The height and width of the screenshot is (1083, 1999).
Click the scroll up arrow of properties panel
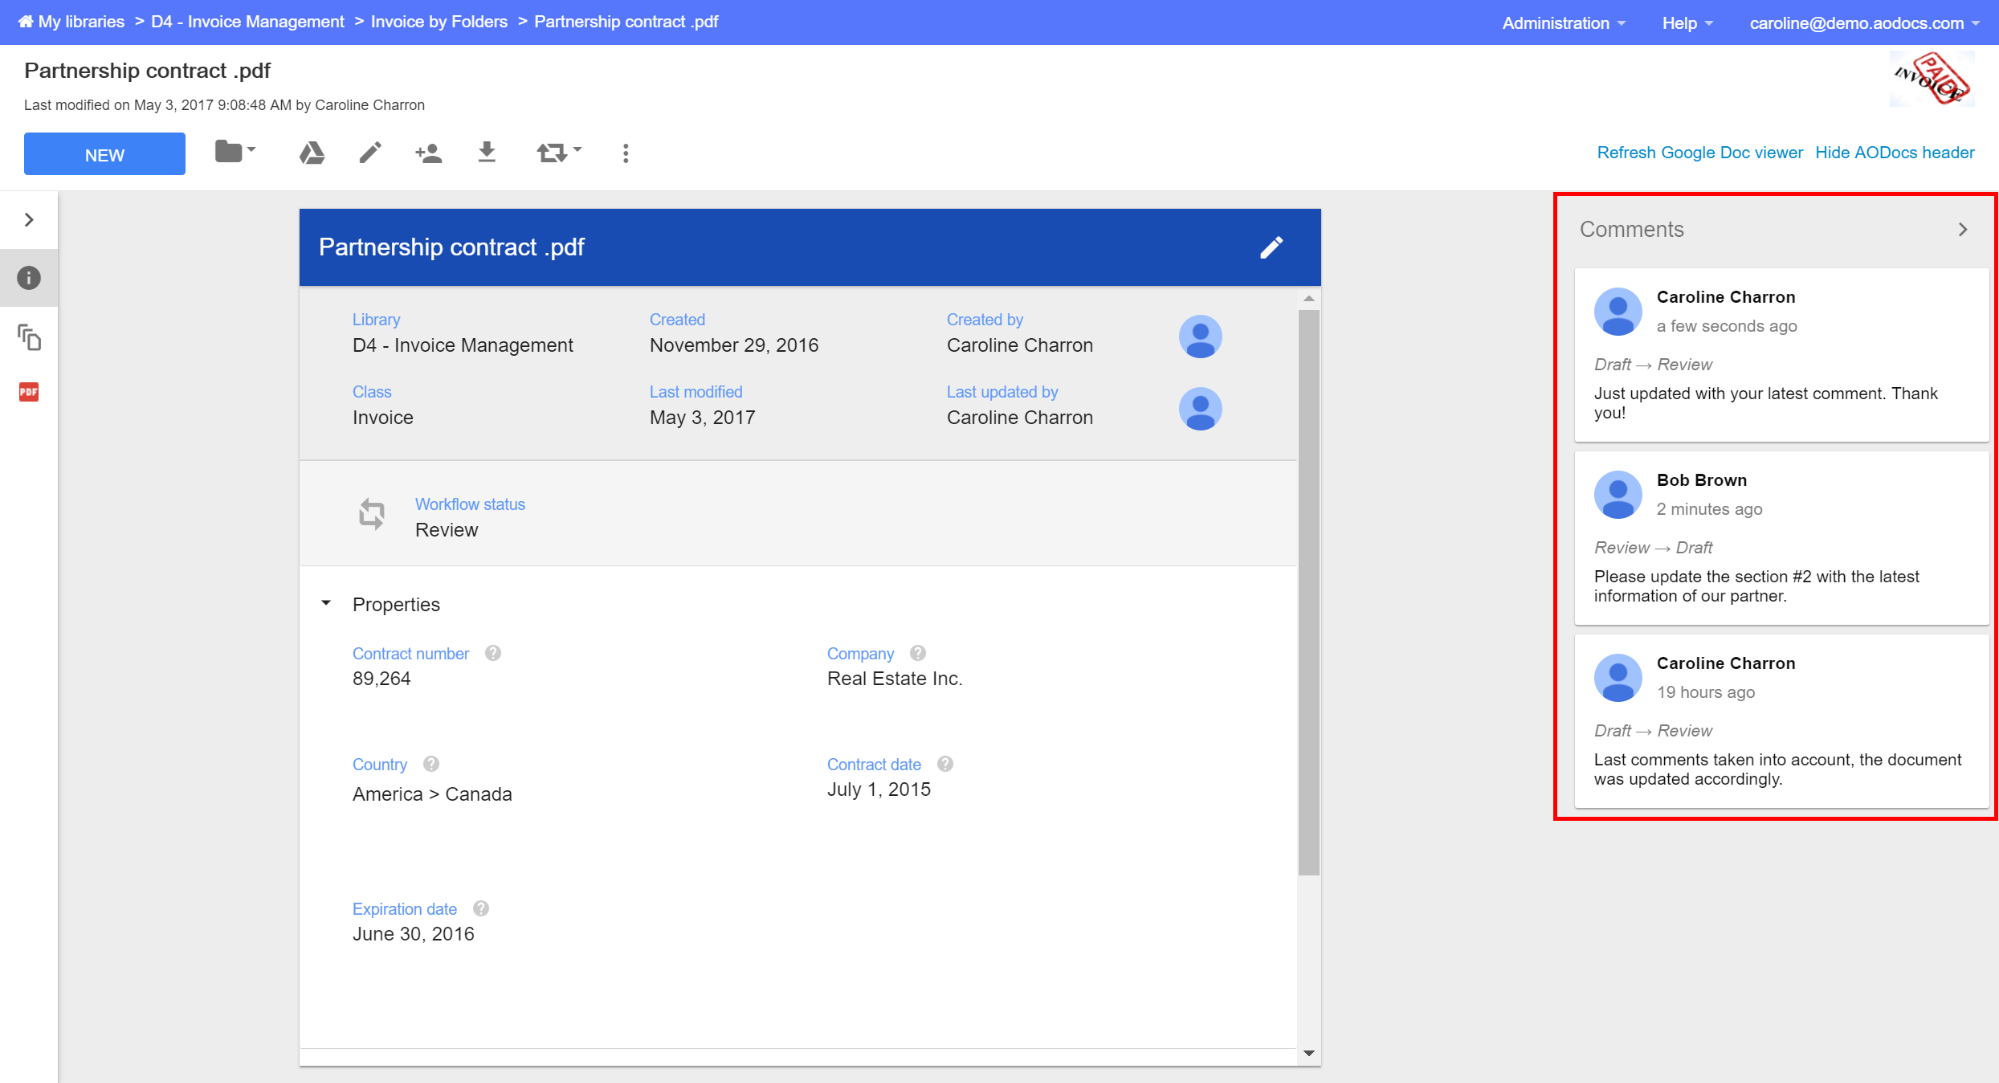pyautogui.click(x=1309, y=299)
